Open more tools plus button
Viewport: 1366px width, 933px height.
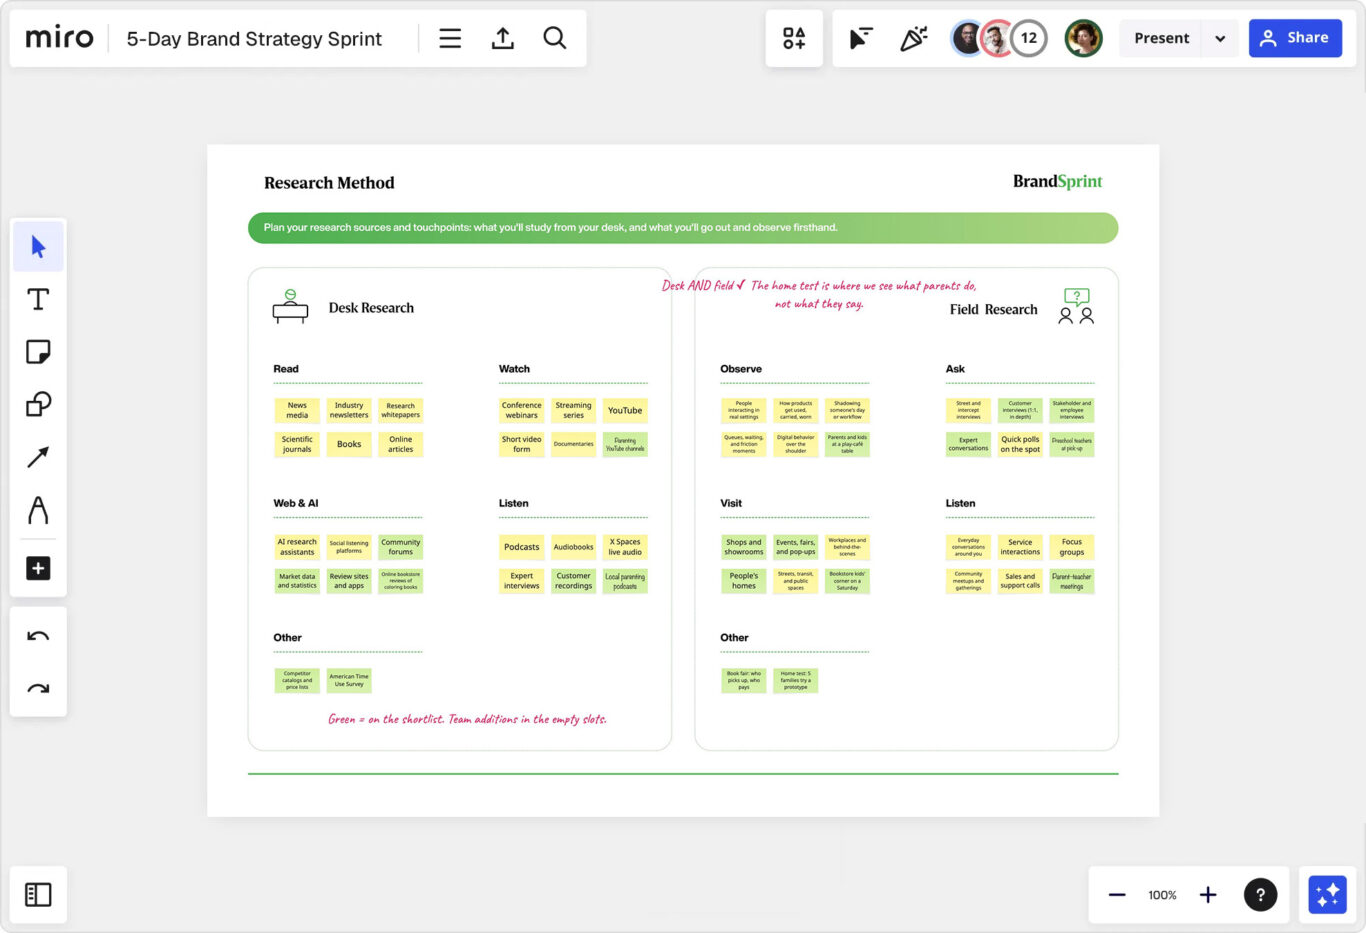(38, 568)
